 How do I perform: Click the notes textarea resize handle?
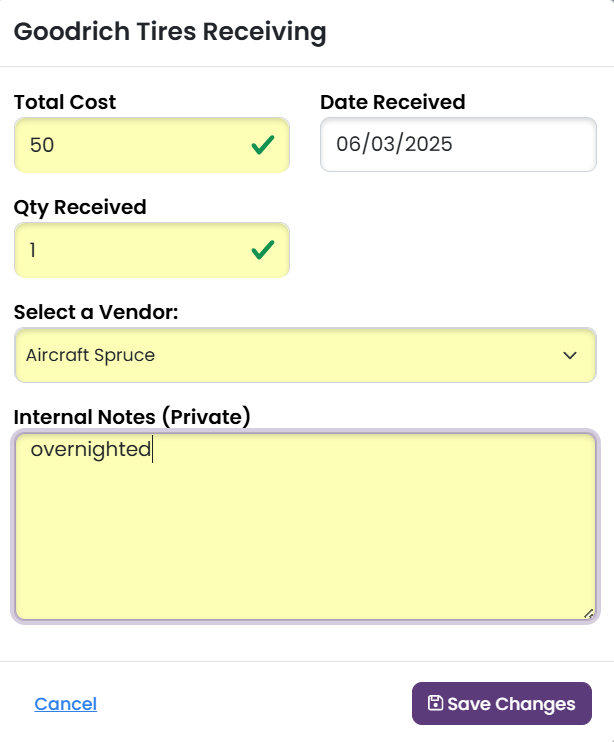(x=589, y=614)
